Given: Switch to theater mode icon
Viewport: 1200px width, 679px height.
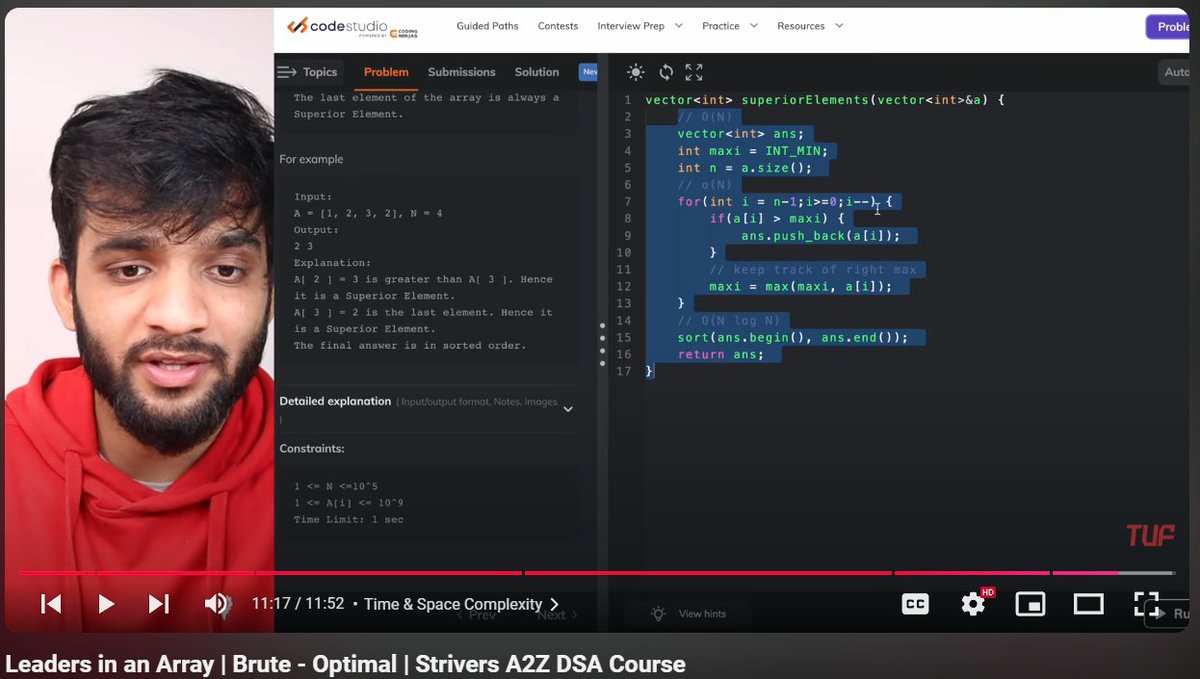Looking at the screenshot, I should tap(1088, 603).
